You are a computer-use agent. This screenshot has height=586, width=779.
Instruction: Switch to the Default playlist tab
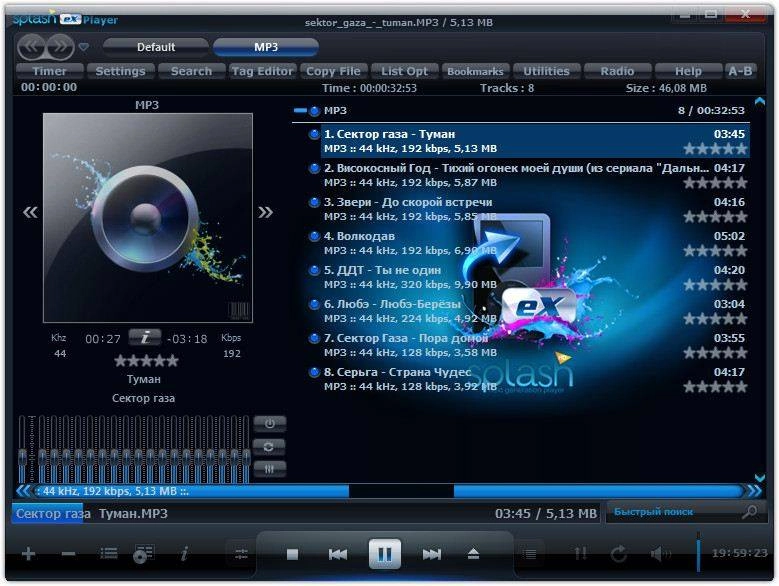(x=156, y=47)
